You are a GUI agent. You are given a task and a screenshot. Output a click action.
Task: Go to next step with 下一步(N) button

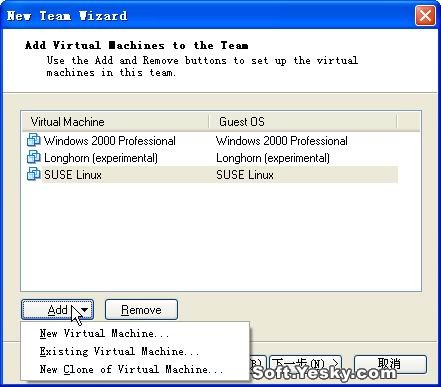pos(305,364)
